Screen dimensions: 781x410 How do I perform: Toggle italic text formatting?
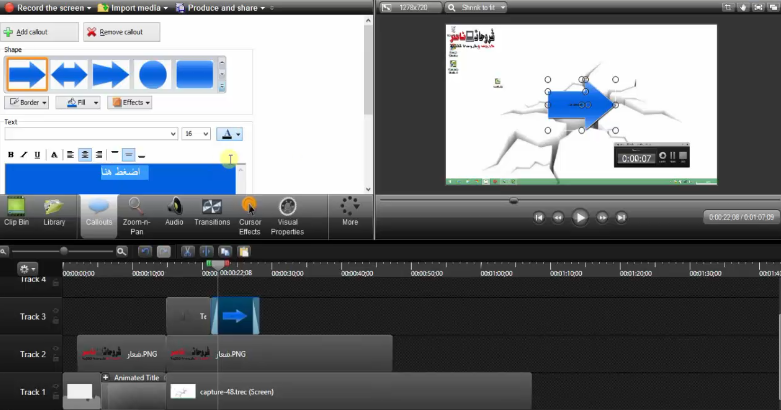[x=23, y=155]
